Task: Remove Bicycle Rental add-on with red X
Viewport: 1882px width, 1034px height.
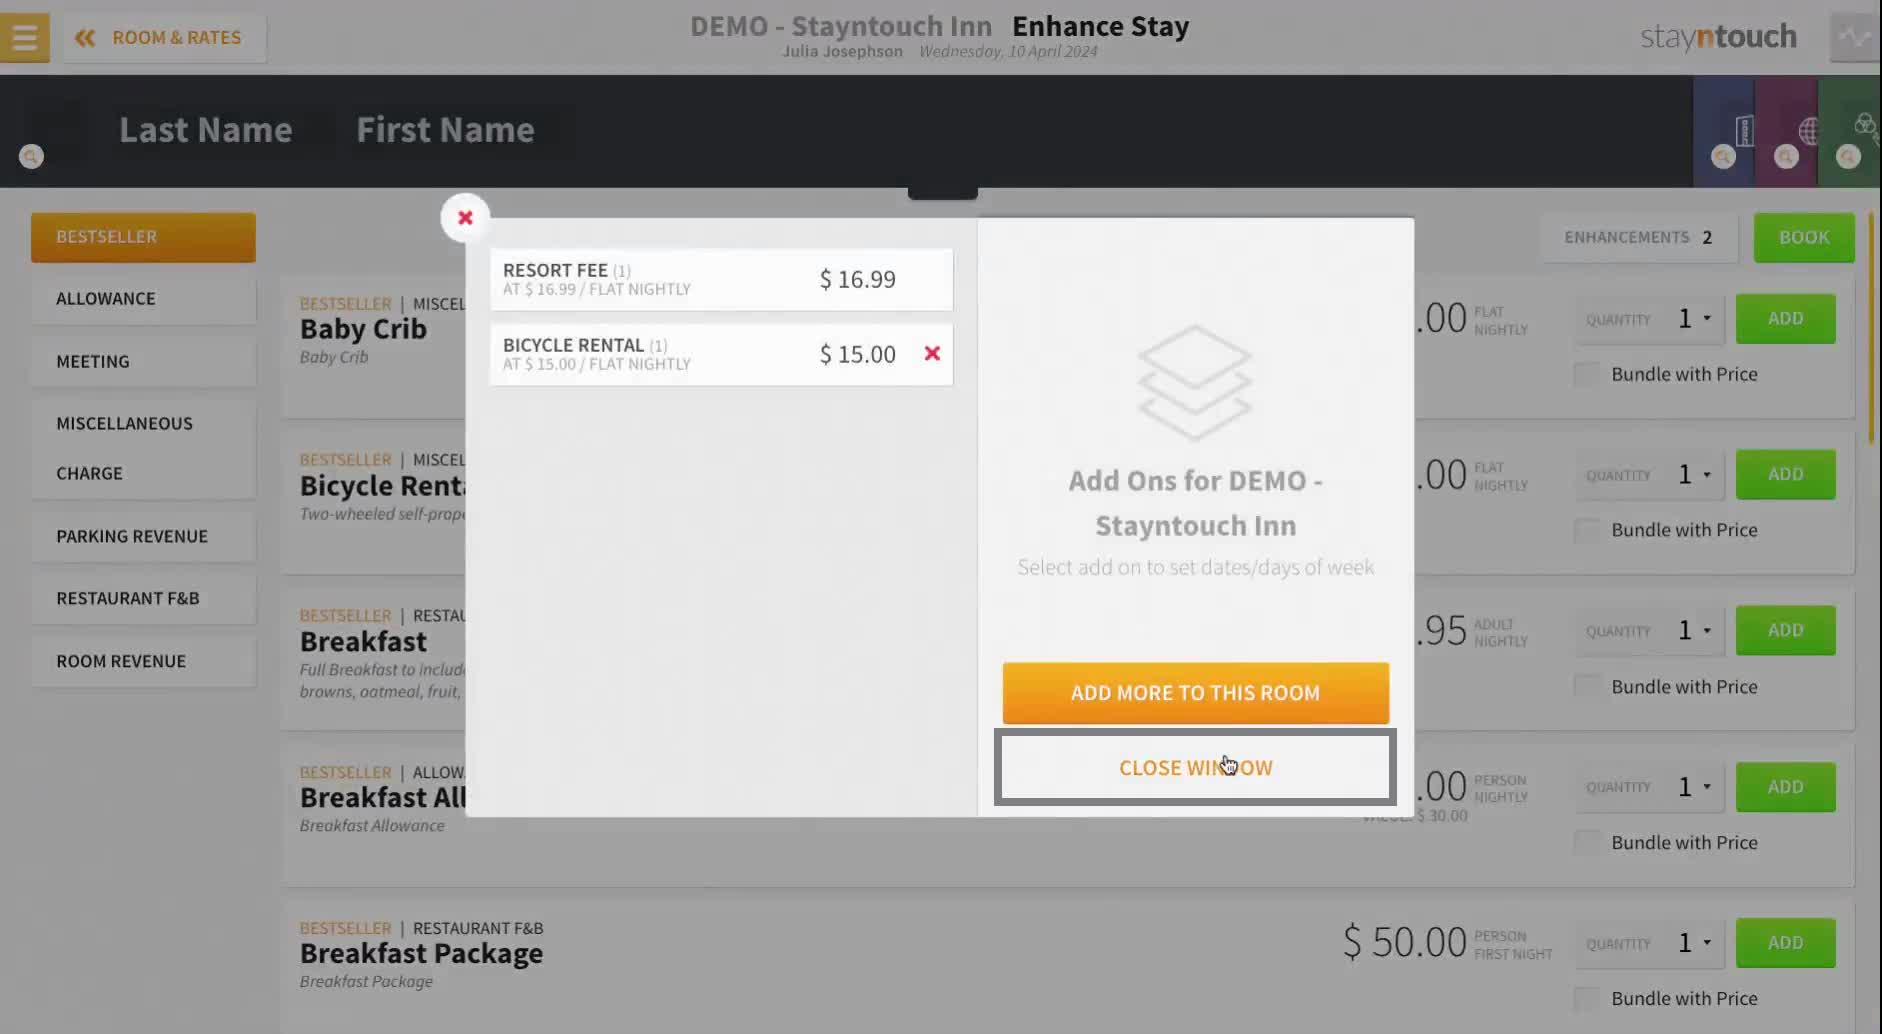Action: click(932, 353)
